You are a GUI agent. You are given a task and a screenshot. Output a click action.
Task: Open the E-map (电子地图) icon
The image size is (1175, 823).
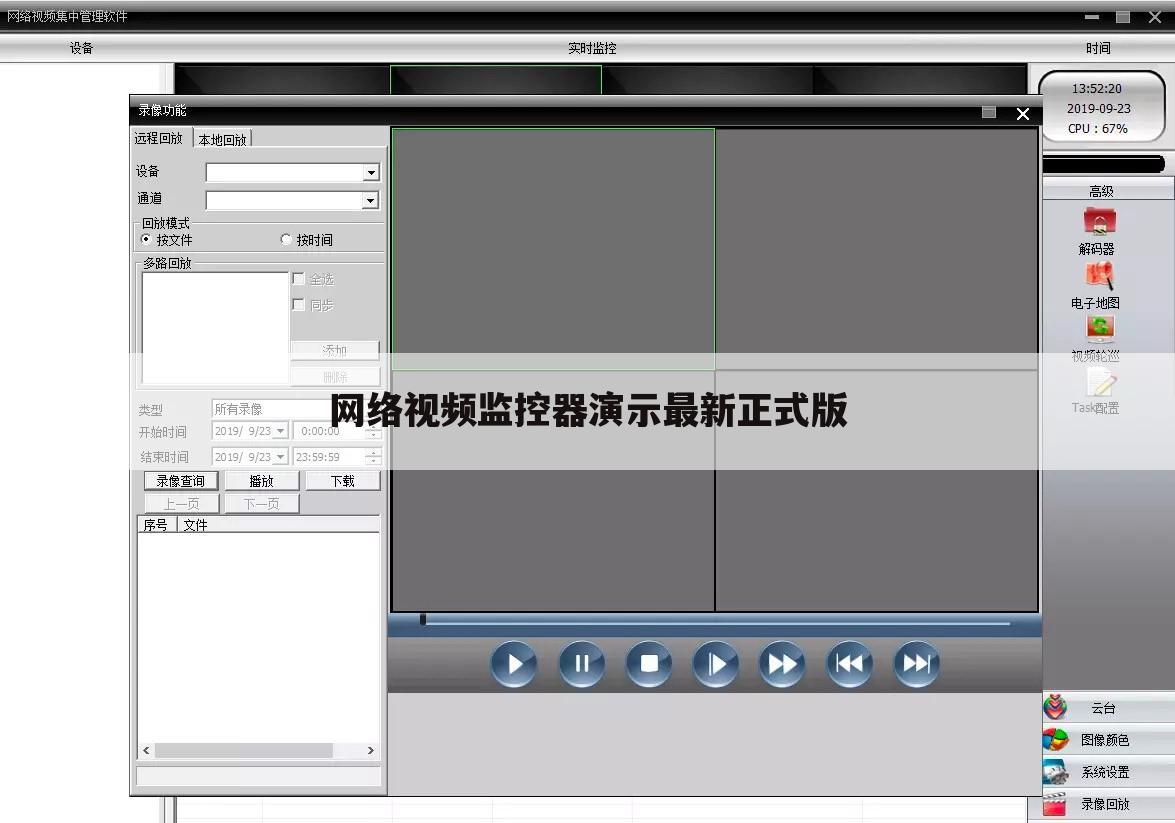(x=1099, y=276)
